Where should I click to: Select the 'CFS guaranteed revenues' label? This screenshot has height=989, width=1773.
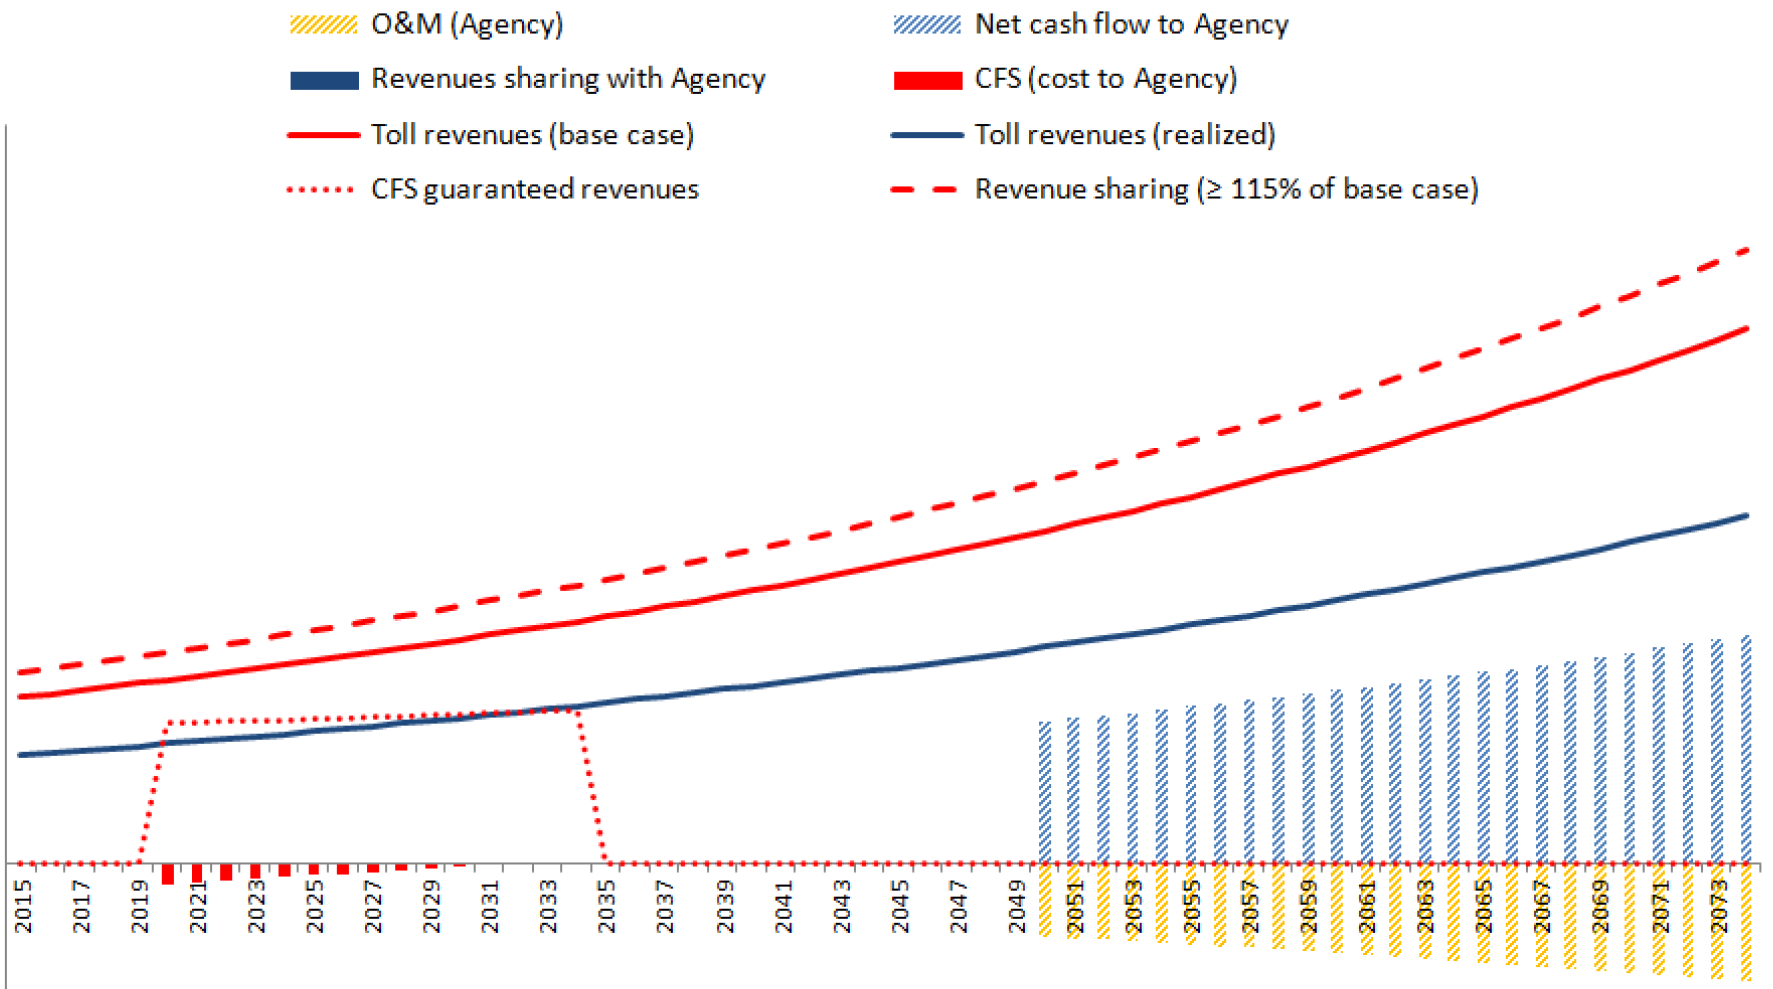click(535, 190)
